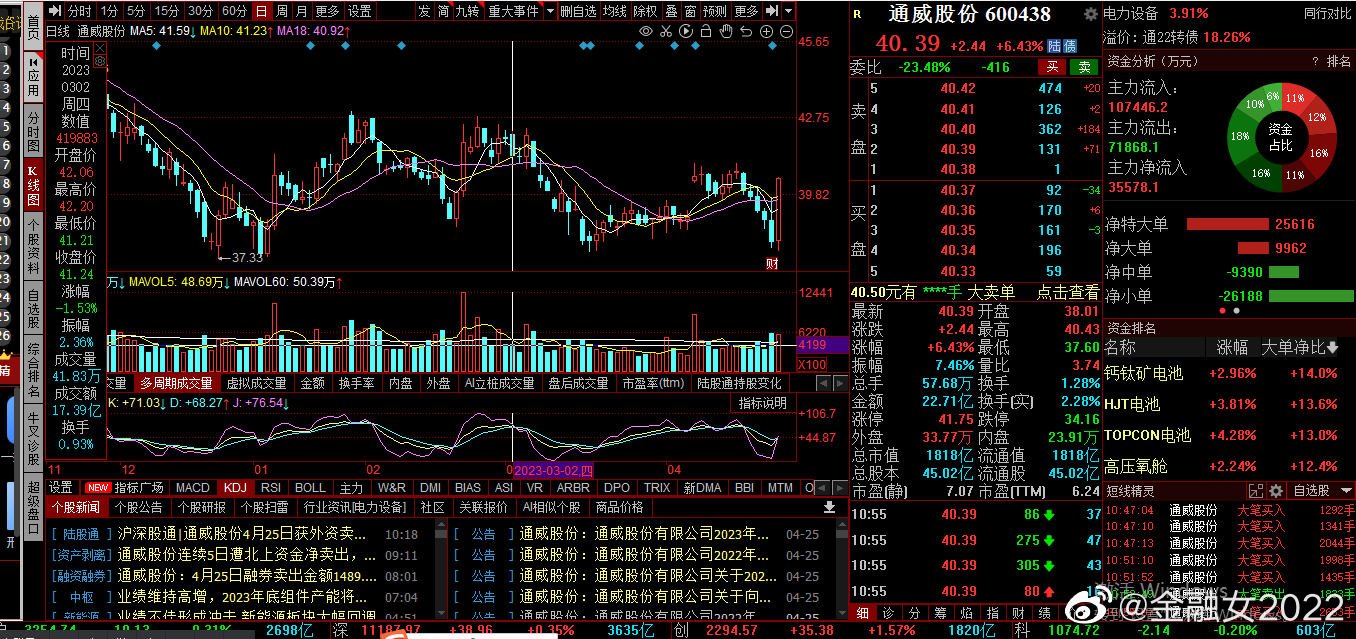Select the MACD indicator tab
The image size is (1356, 639).
tap(192, 488)
